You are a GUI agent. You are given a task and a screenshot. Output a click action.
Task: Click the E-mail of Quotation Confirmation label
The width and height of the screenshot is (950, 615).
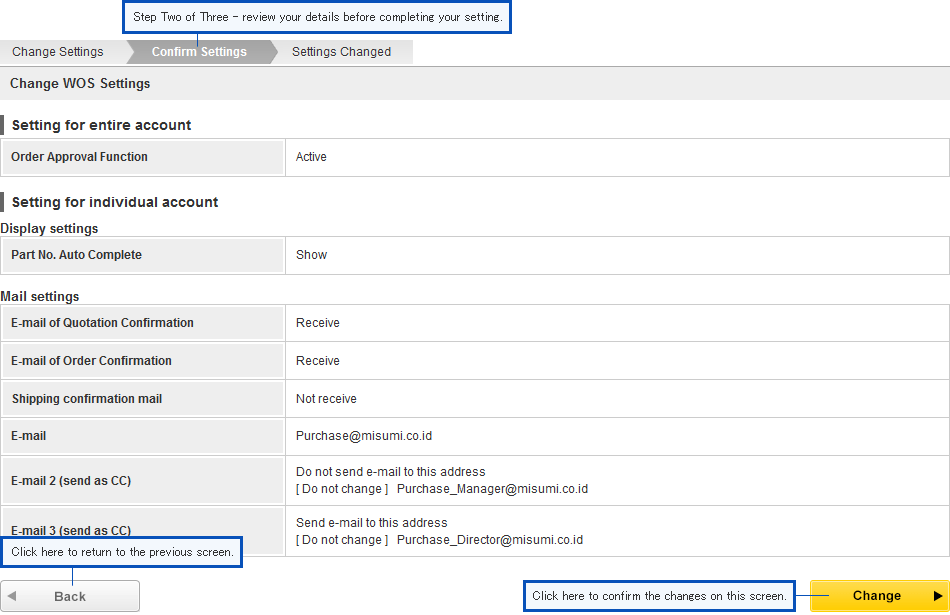pyautogui.click(x=102, y=323)
